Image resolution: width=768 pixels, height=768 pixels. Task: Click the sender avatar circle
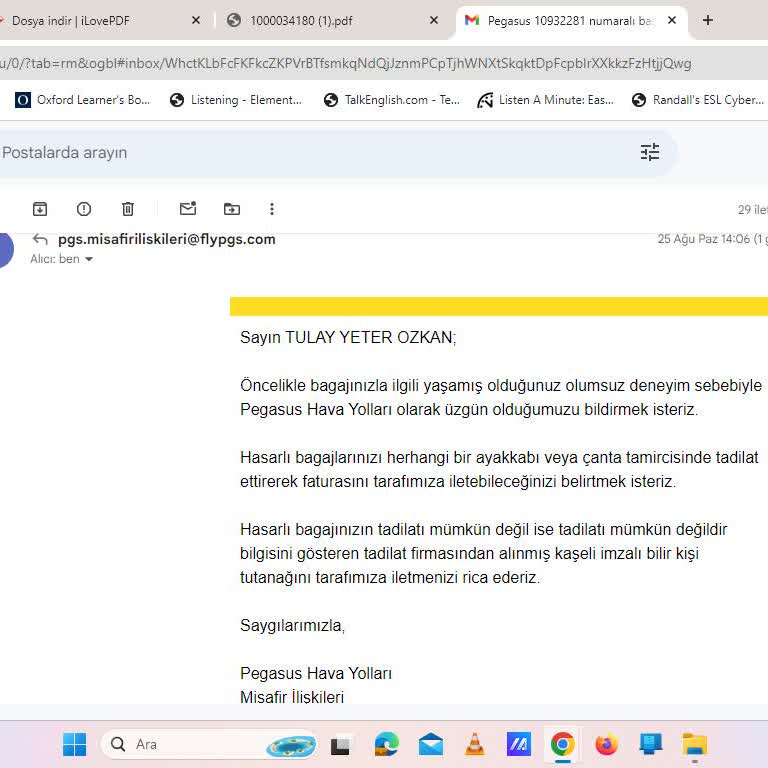[x=5, y=250]
